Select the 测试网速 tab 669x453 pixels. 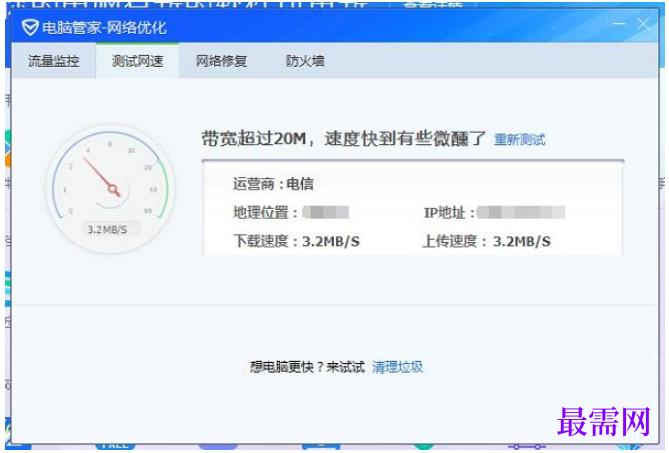click(x=137, y=61)
